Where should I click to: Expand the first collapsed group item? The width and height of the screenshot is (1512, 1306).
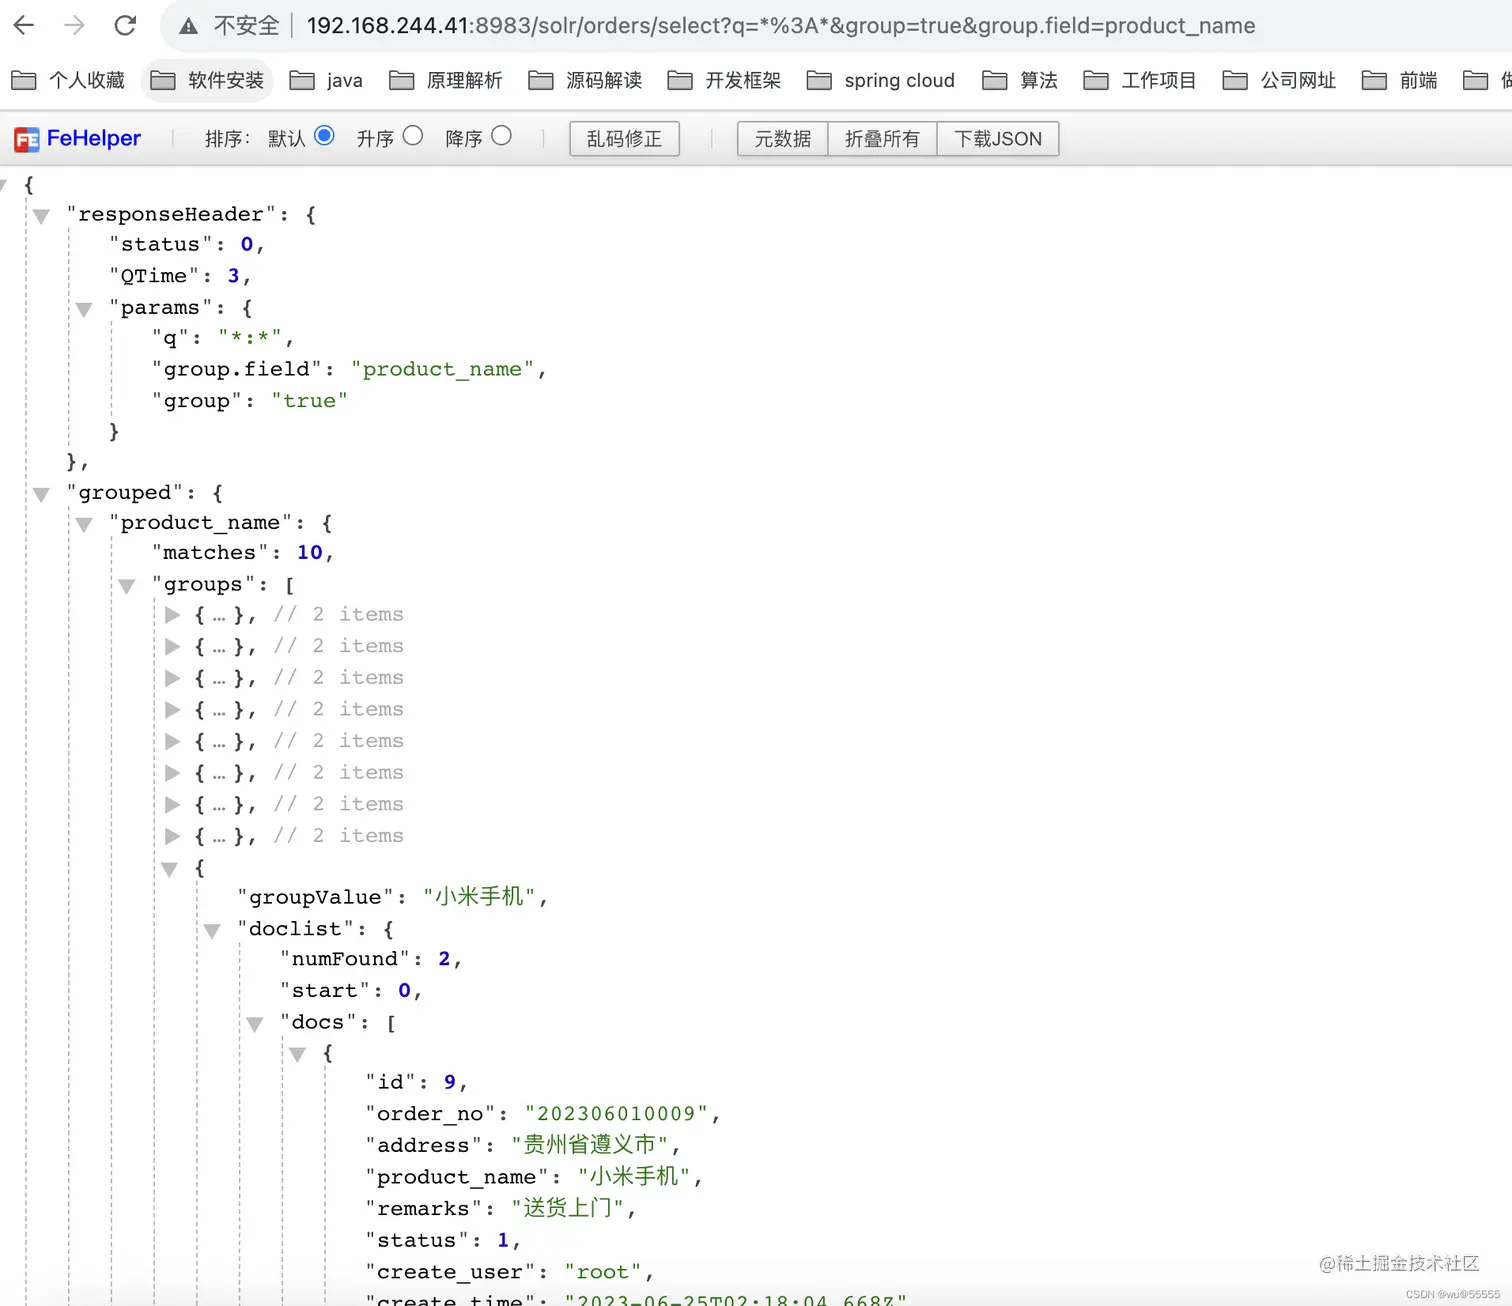coord(172,615)
